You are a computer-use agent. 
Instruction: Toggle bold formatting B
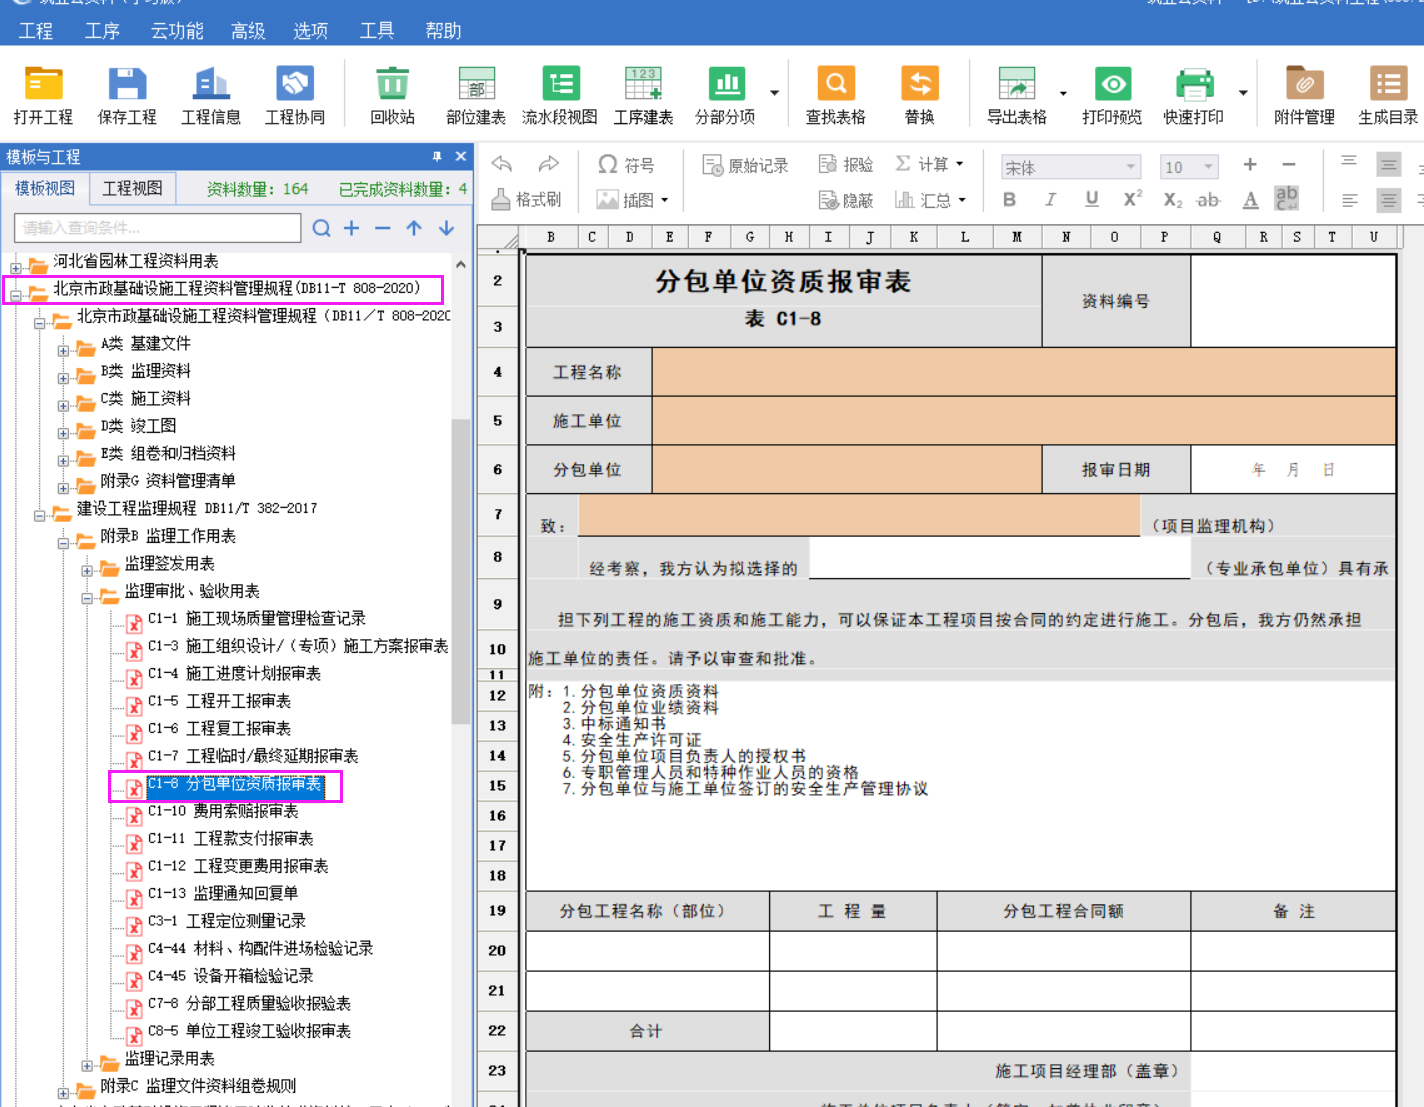[x=1010, y=200]
